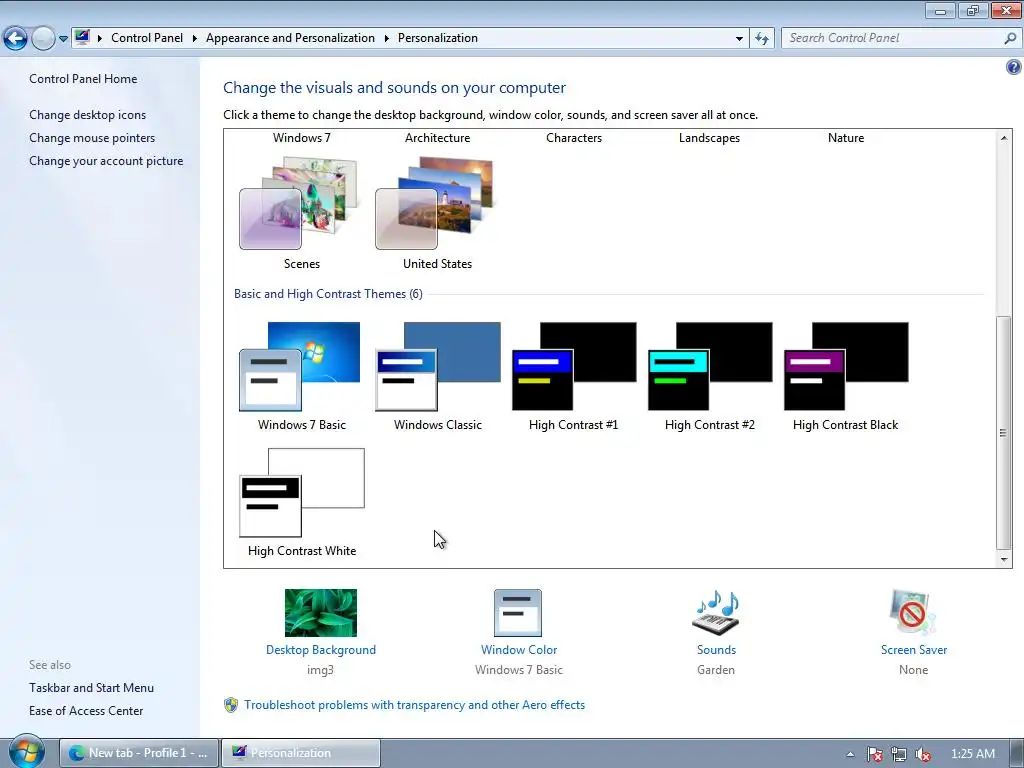1024x768 pixels.
Task: Click the 1:25 AM taskbar clock
Action: [972, 754]
